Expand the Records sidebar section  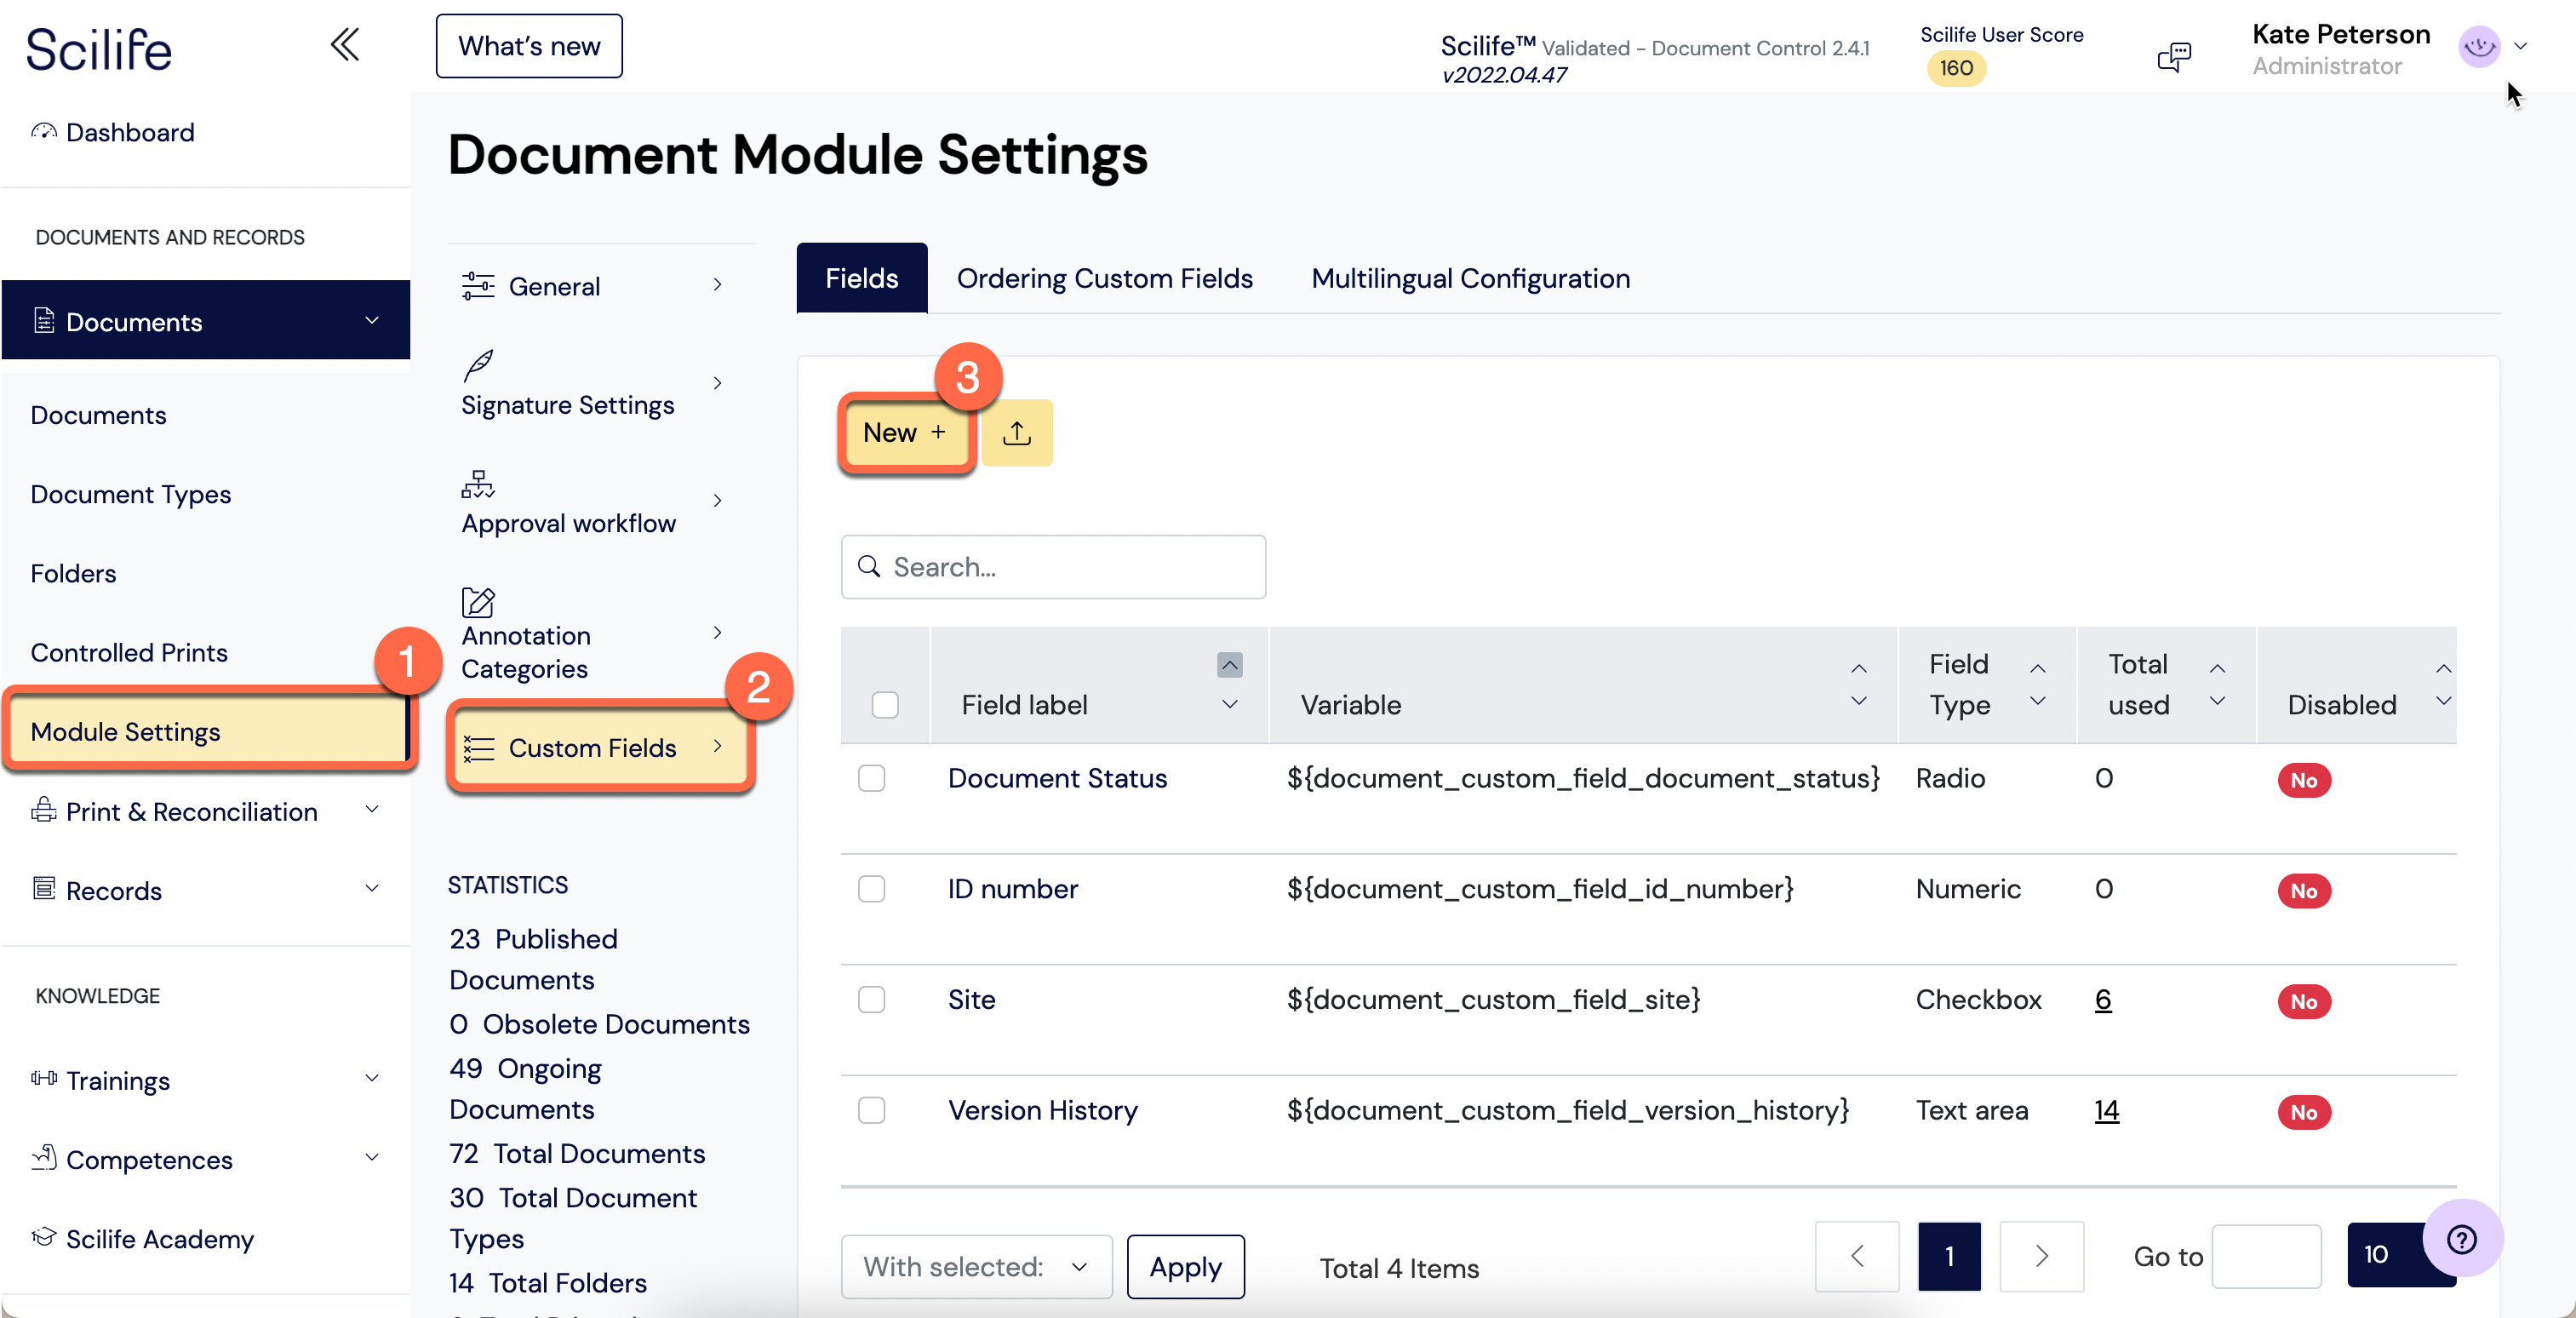113,890
